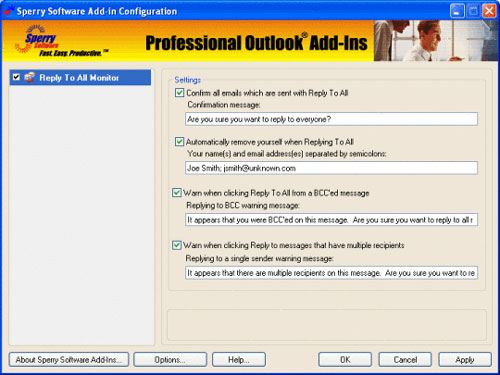Apply the current settings
This screenshot has height=375, width=500.
pos(465,360)
